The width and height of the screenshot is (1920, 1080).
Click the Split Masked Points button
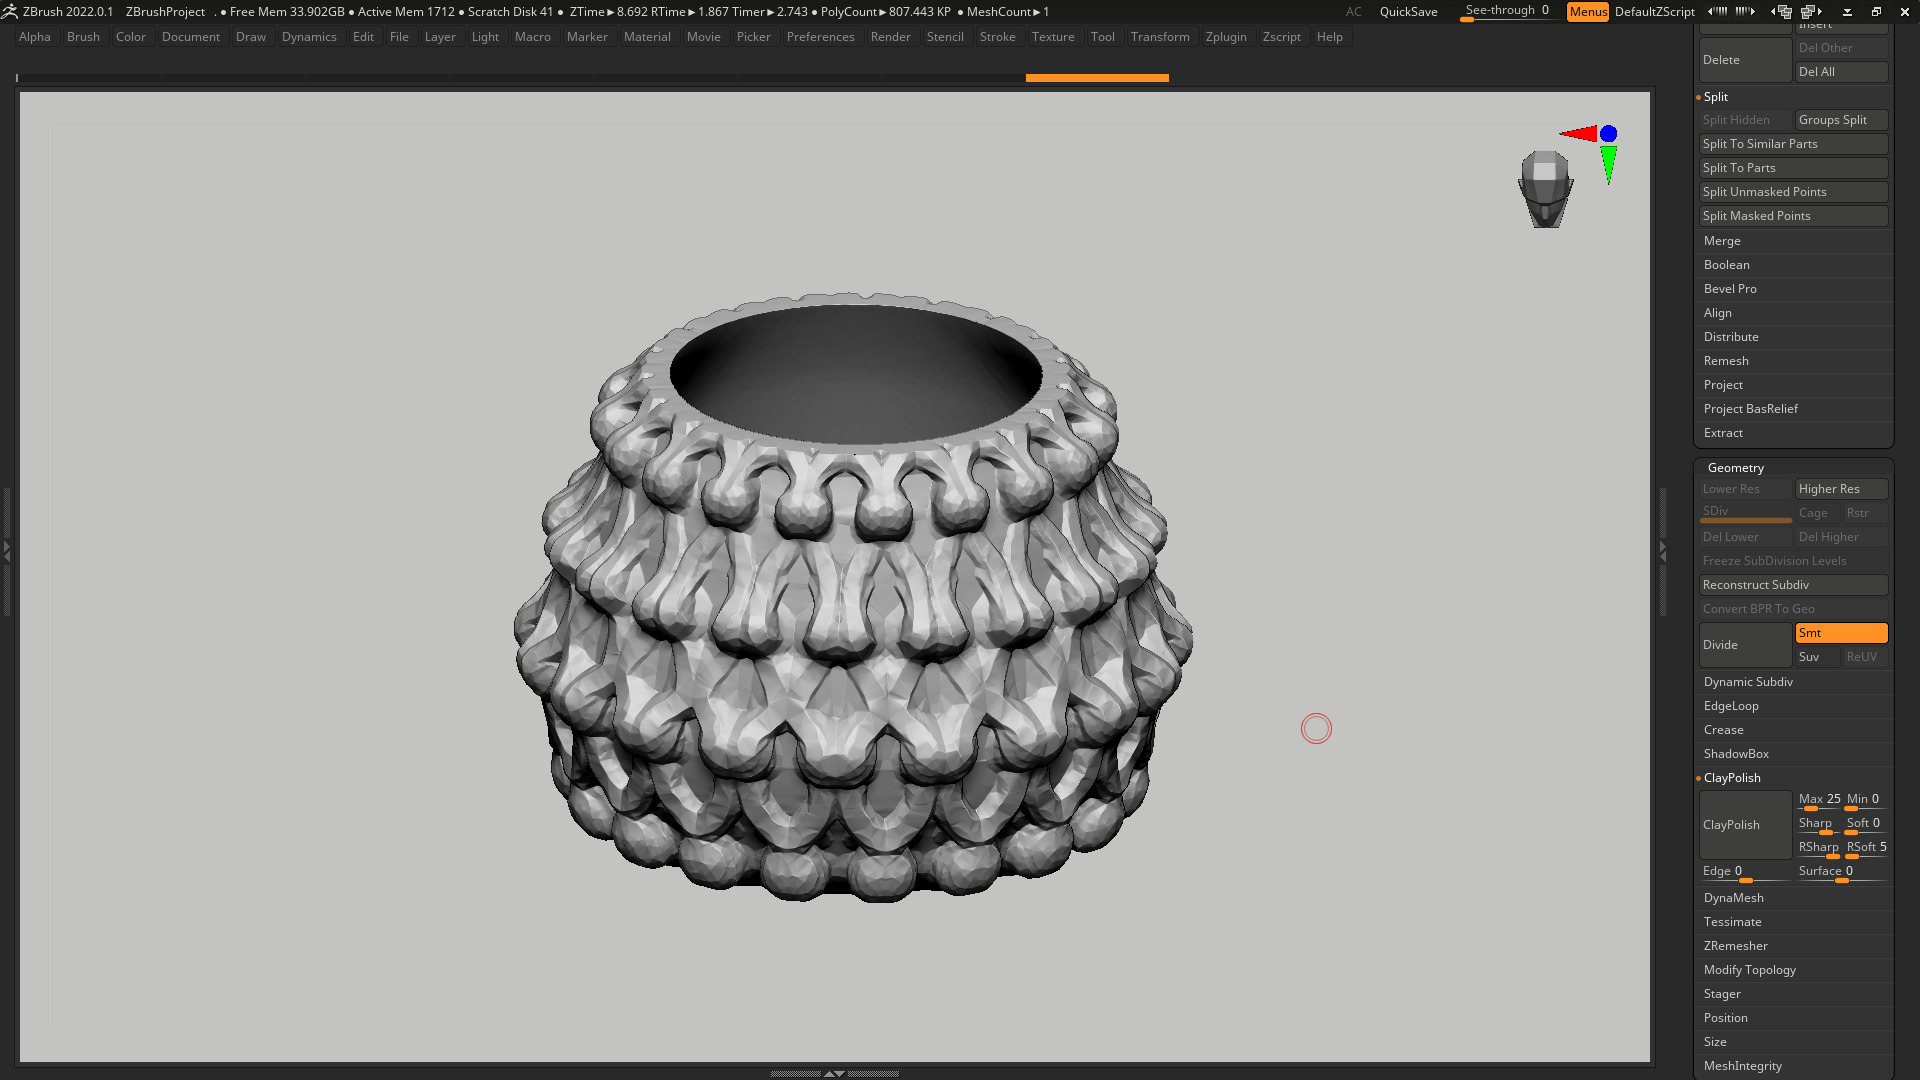point(1793,216)
